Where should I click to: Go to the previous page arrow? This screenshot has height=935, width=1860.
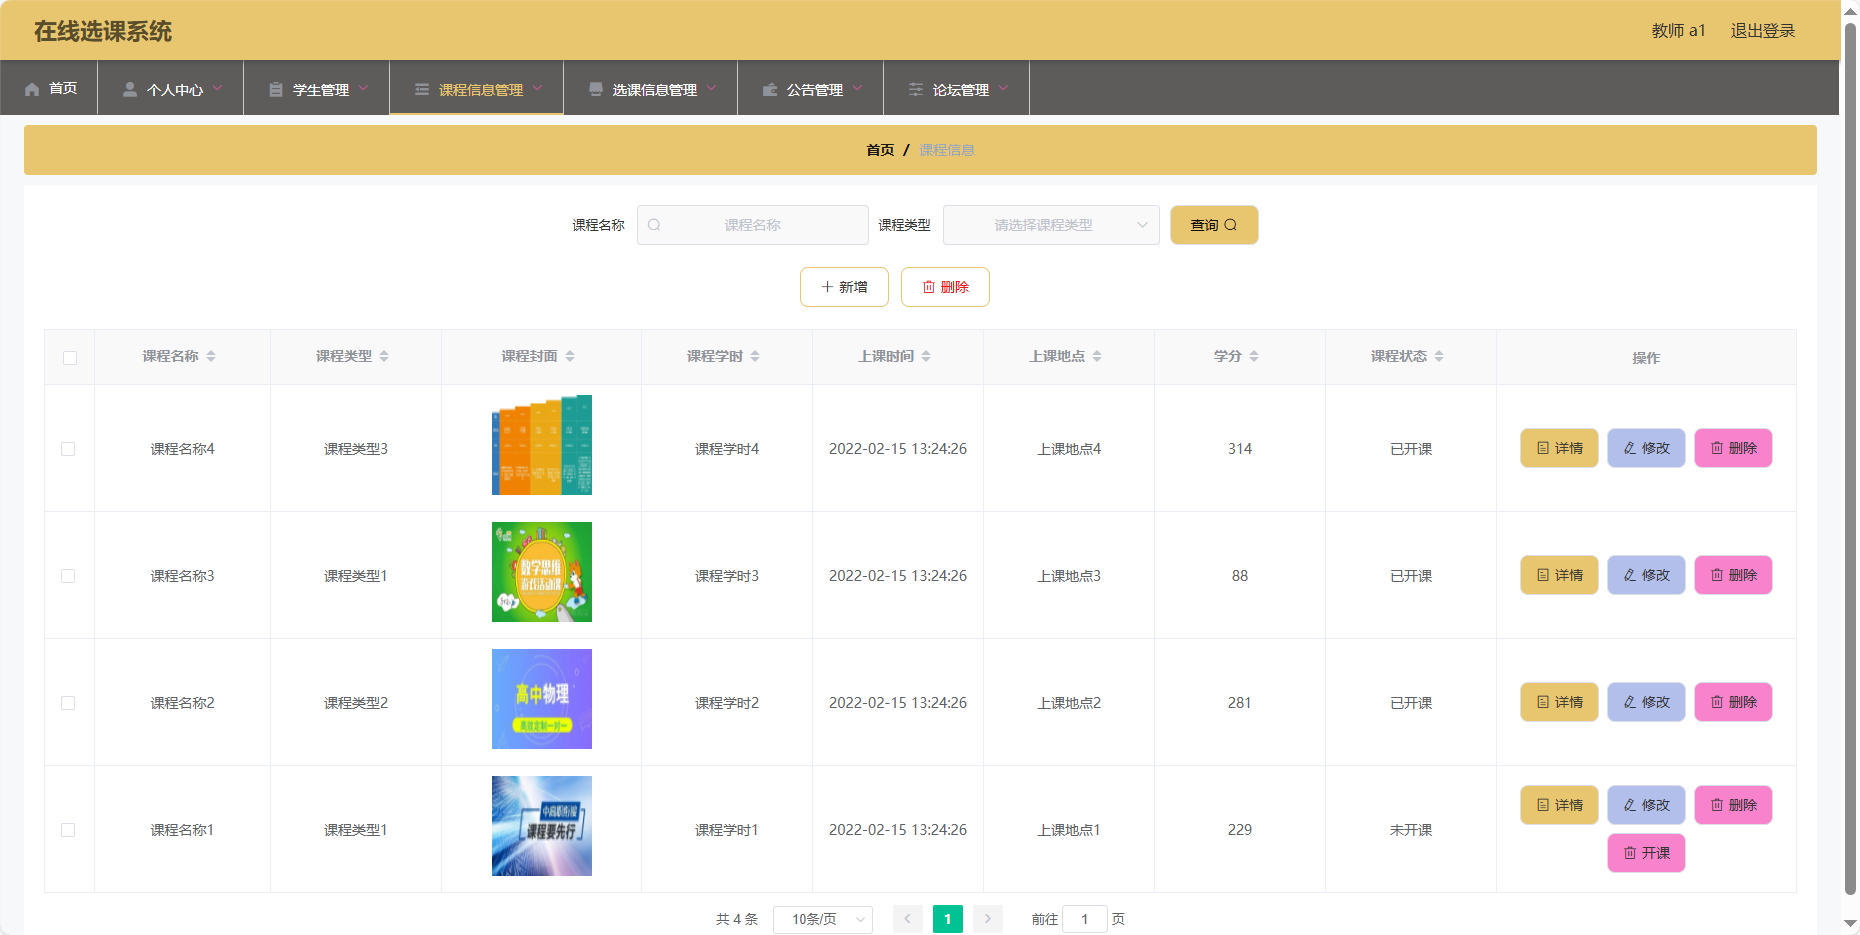(908, 919)
